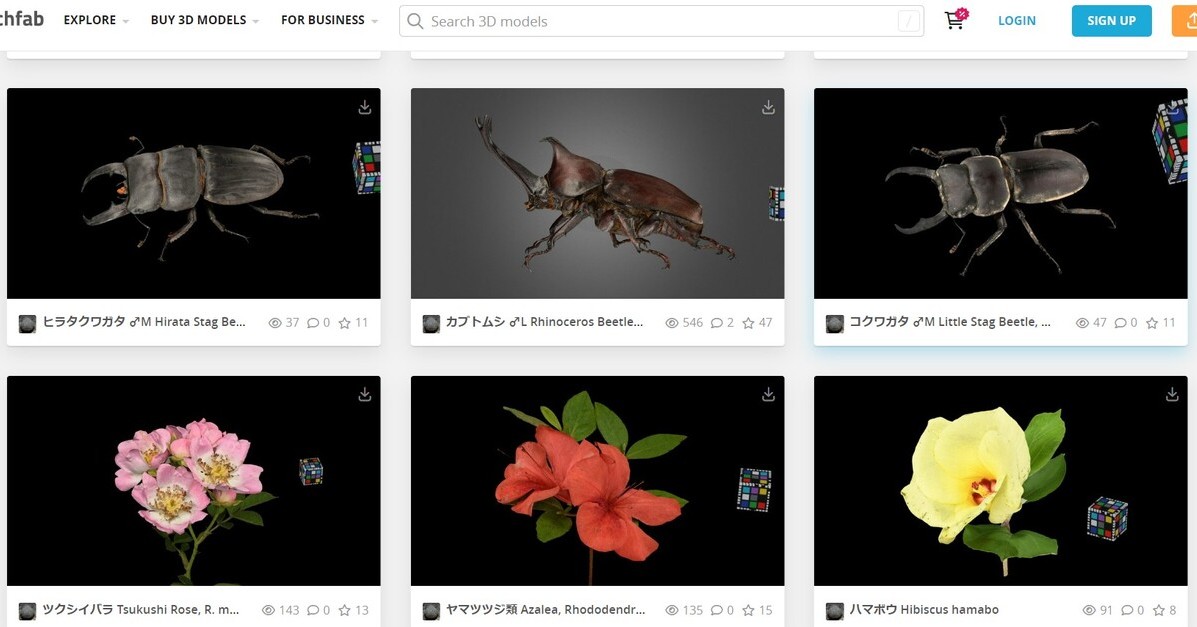Open the shopping cart icon
1197x627 pixels.
955,20
